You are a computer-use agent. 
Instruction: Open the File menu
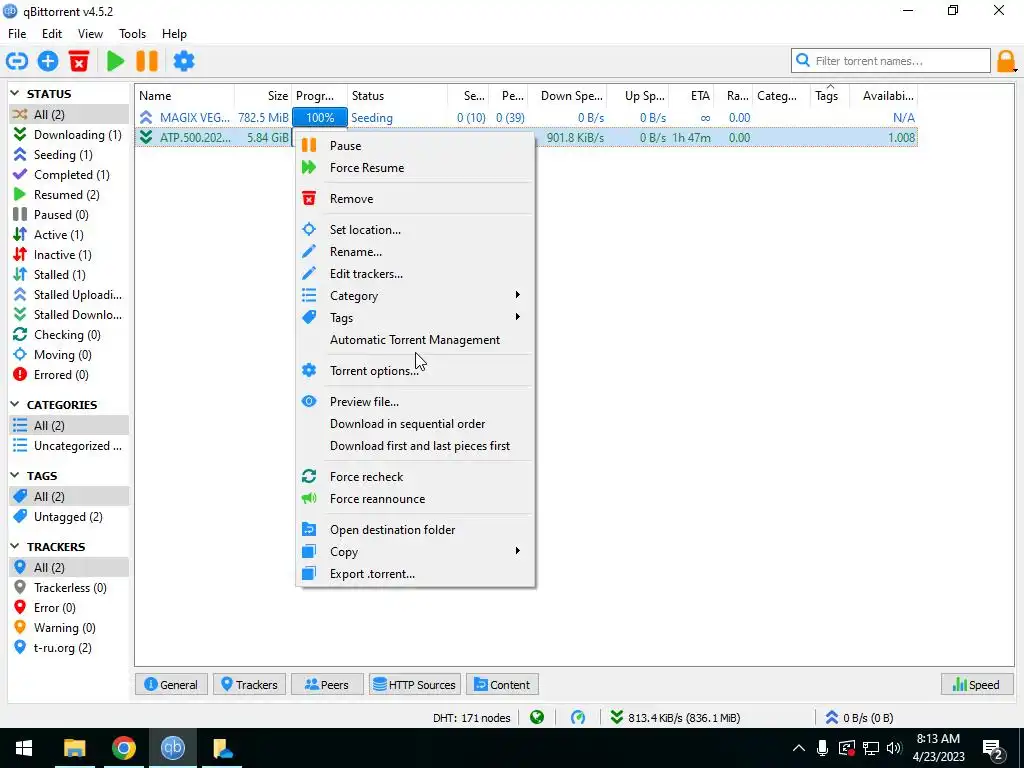pyautogui.click(x=17, y=34)
